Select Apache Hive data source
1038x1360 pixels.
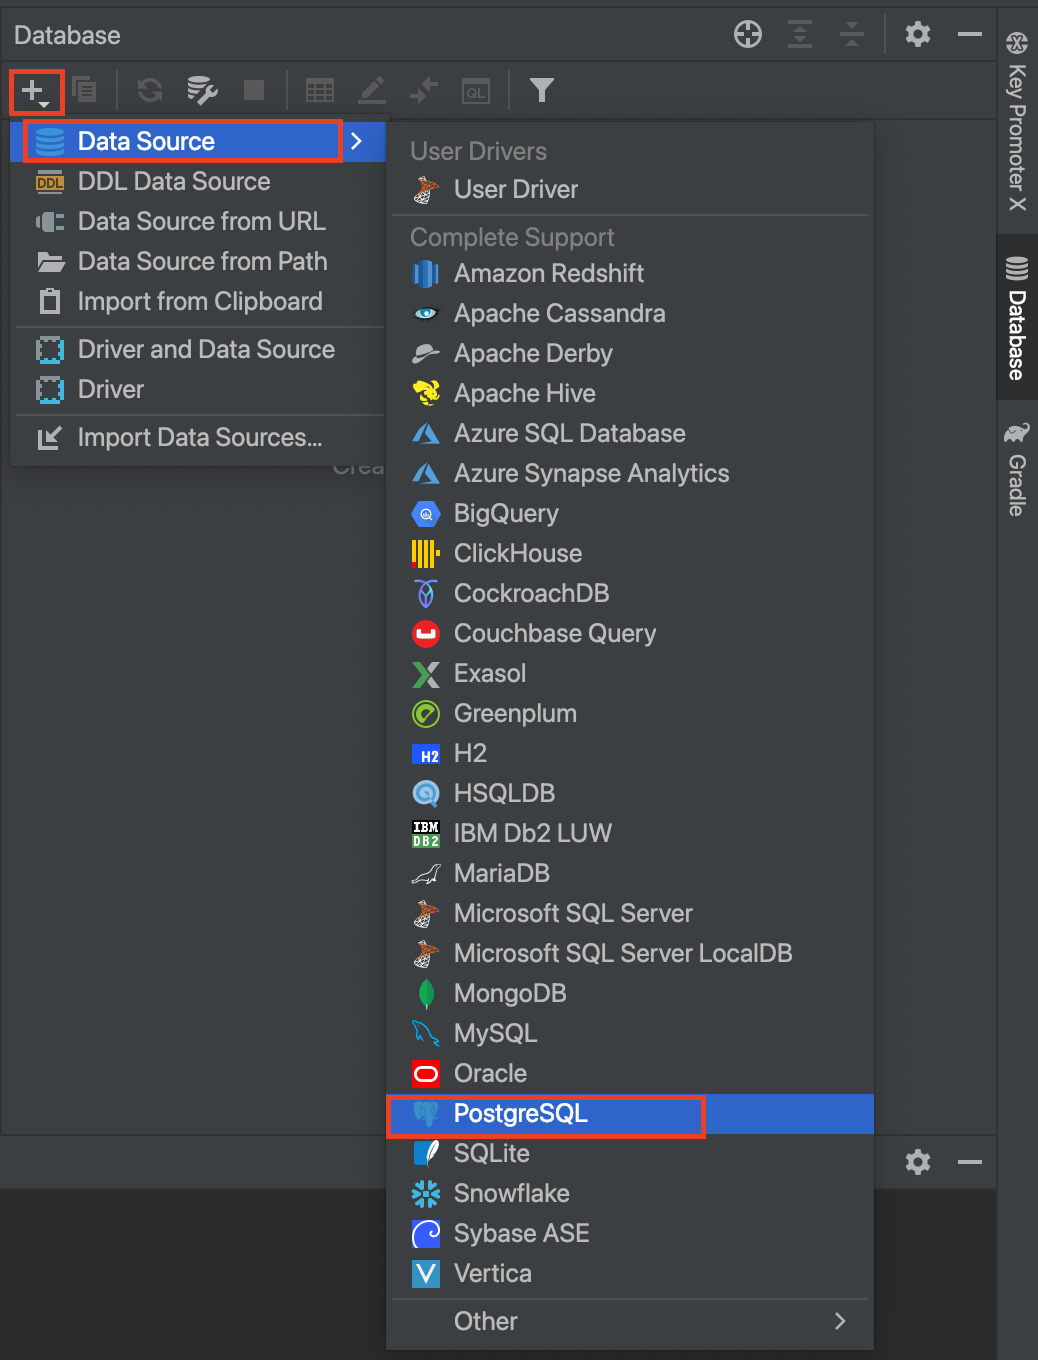tap(630, 393)
